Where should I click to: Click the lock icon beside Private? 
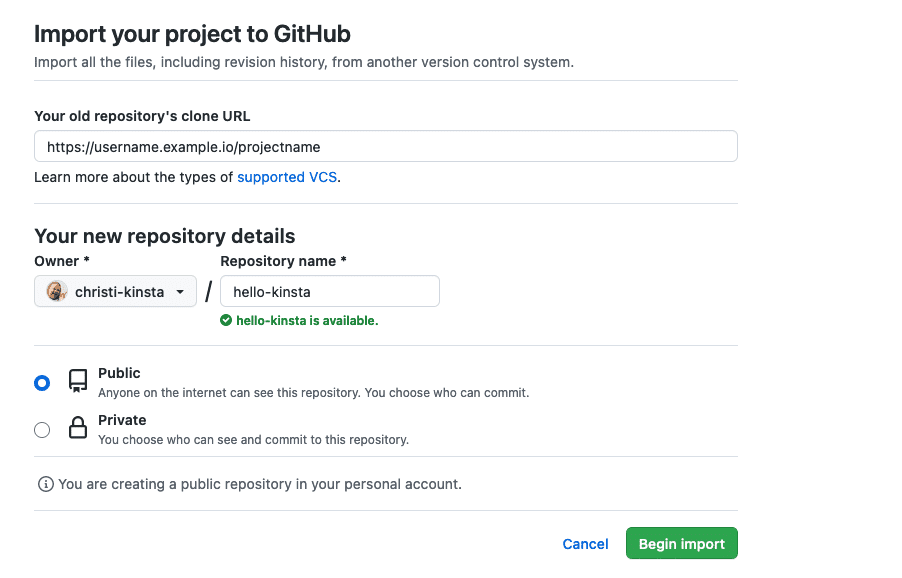coord(77,428)
